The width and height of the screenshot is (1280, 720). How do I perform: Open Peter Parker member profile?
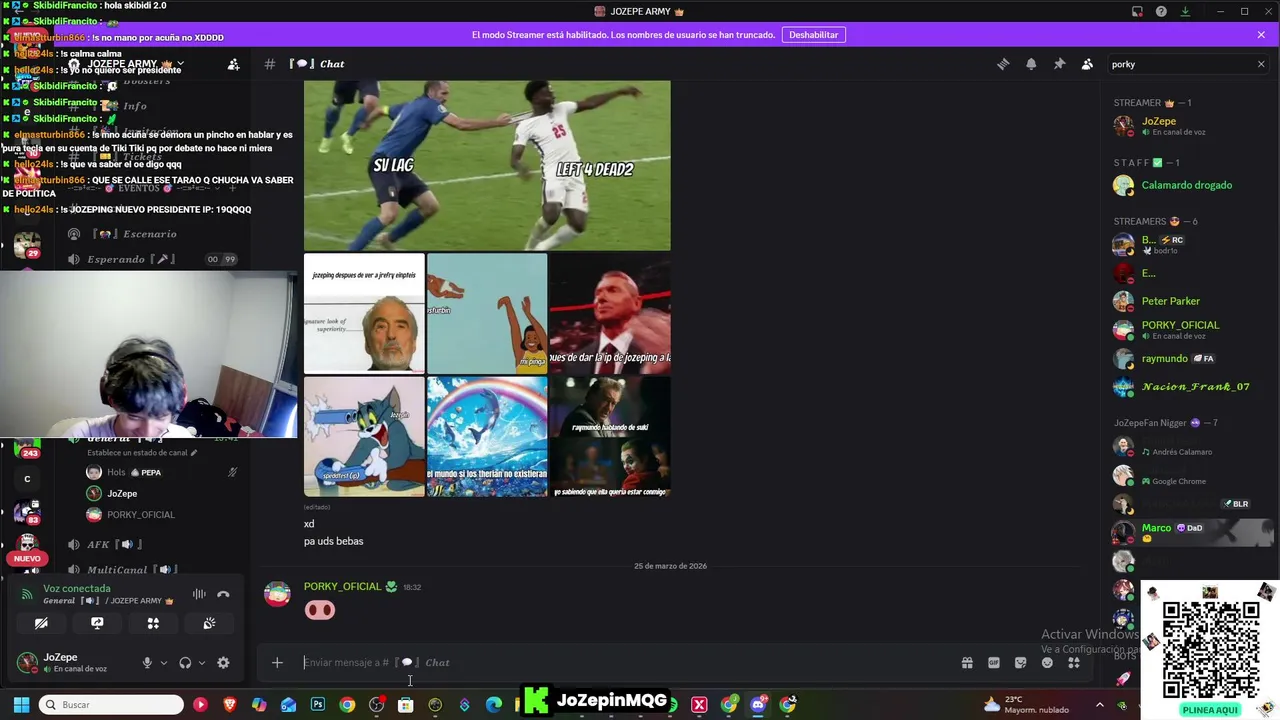[1170, 301]
